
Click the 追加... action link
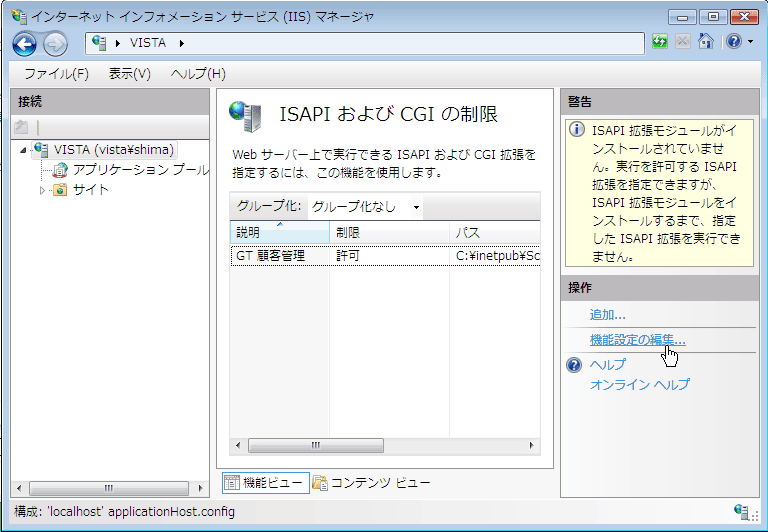point(608,315)
